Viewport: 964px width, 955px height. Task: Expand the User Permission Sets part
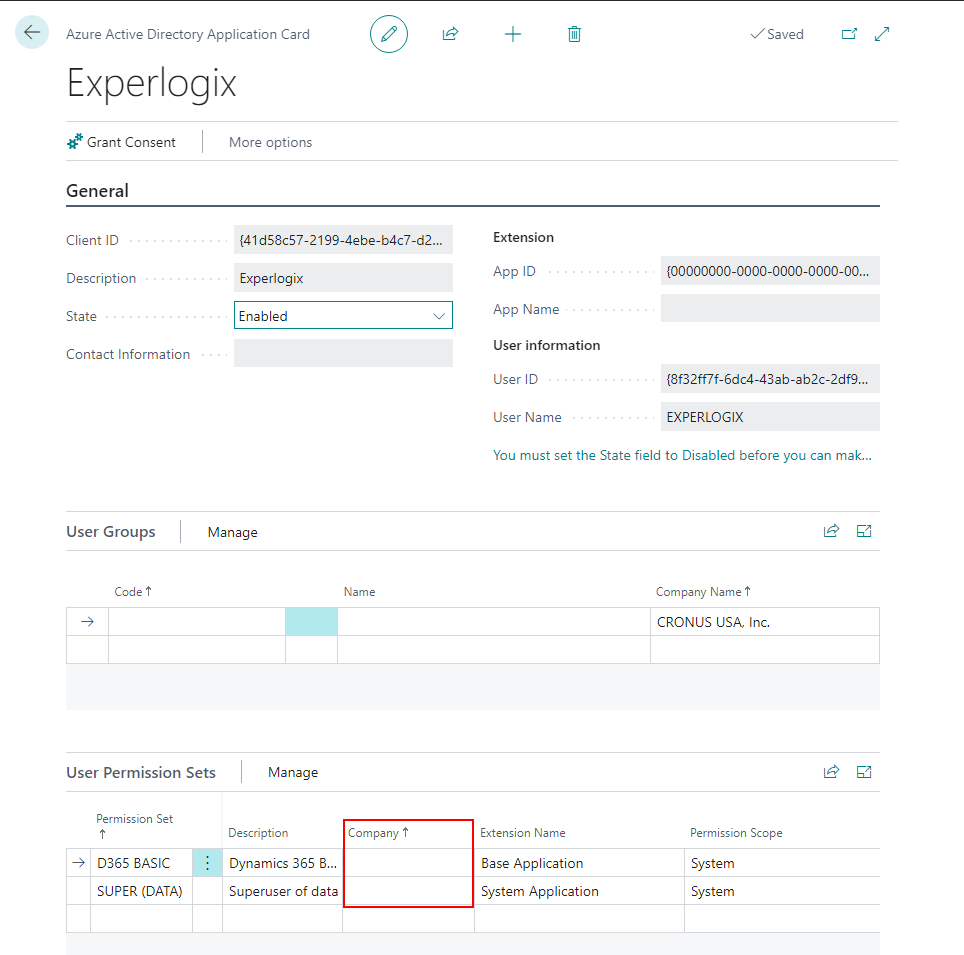pos(864,772)
